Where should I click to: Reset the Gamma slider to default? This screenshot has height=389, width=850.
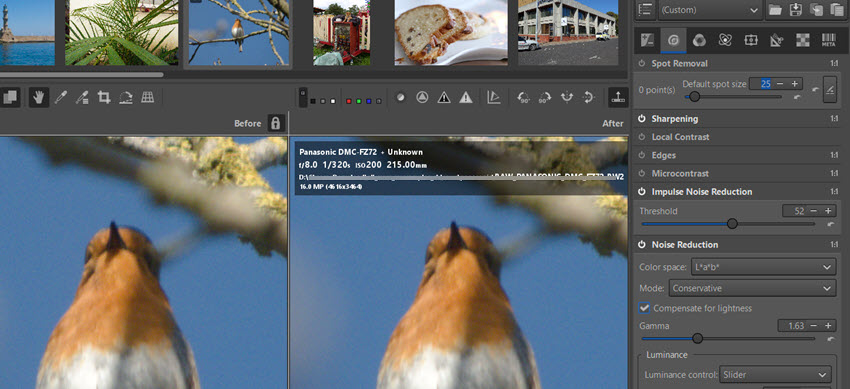830,339
